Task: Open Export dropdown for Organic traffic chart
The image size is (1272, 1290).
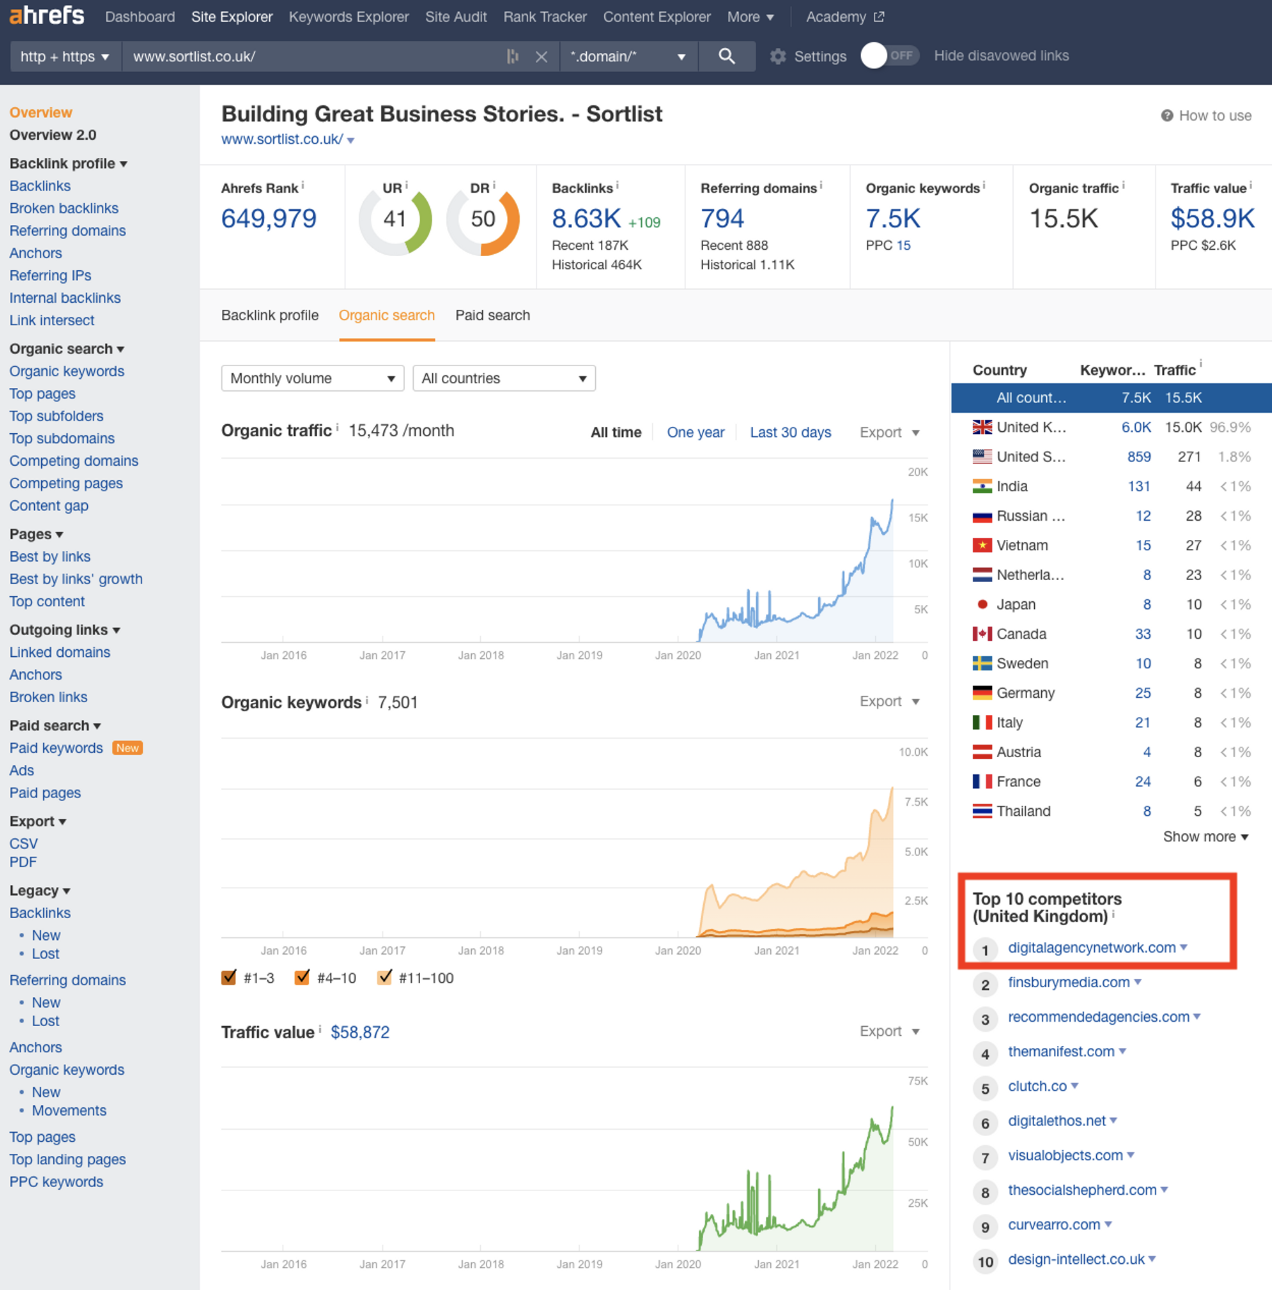Action: point(889,432)
